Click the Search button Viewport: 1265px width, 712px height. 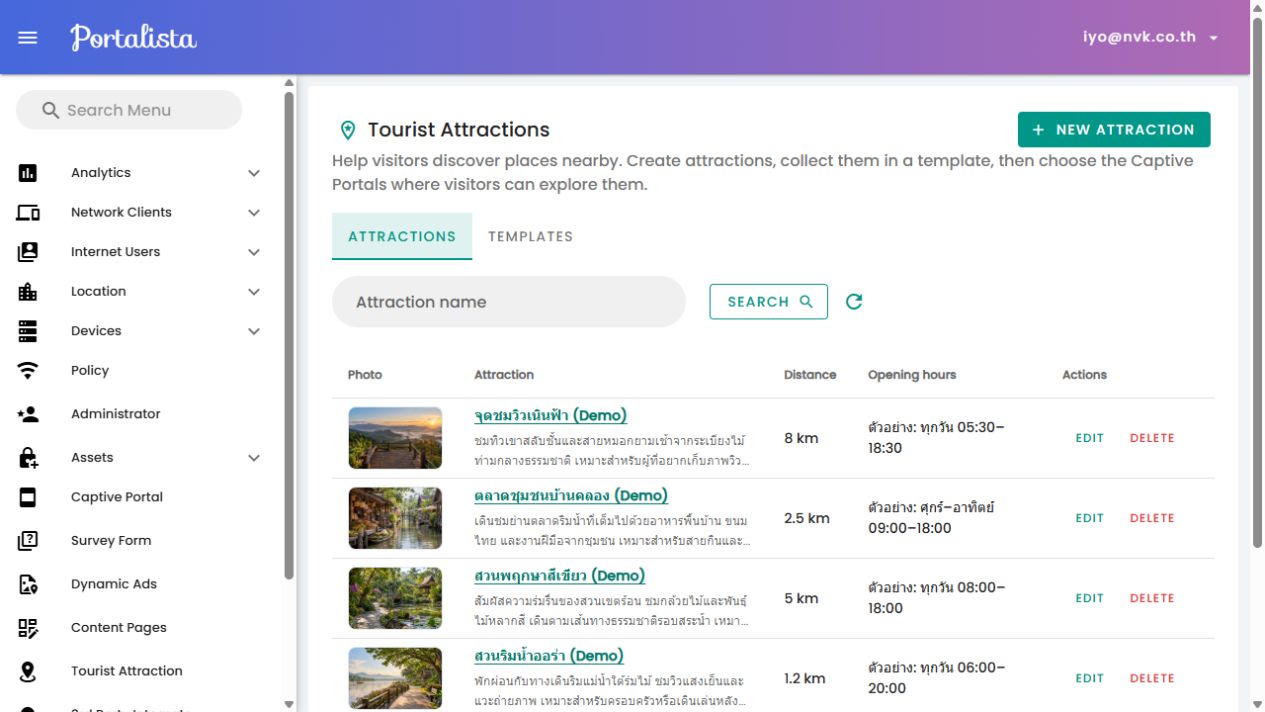coord(769,302)
